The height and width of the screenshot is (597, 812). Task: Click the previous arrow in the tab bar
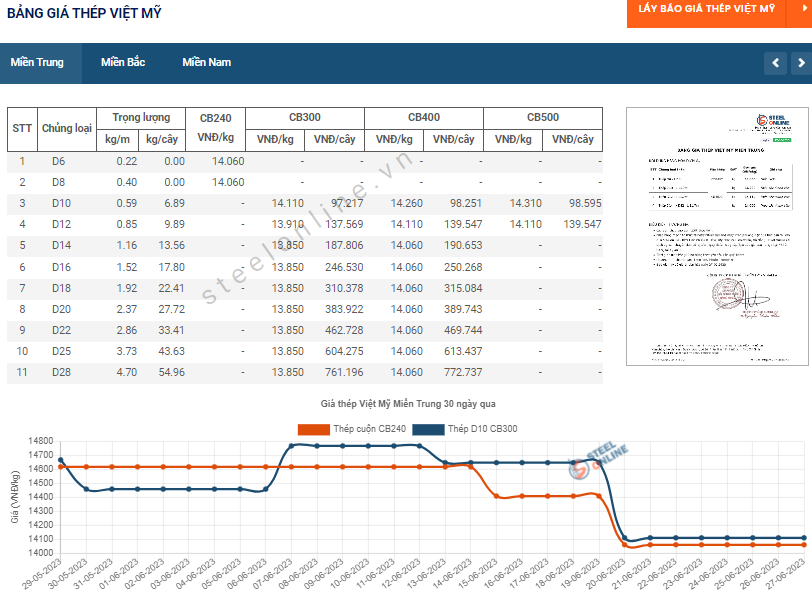point(775,63)
